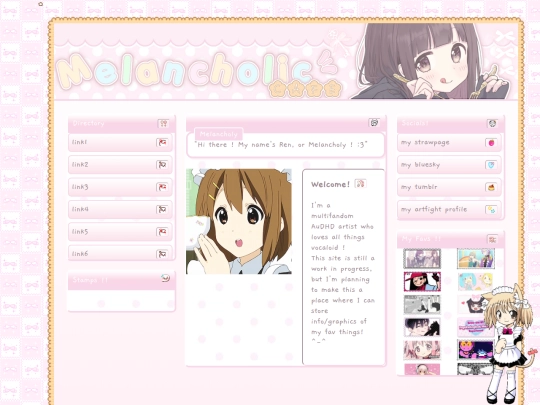Screen dimensions: 540x405
Task: Visit the my artfight profile link
Action: [449, 210]
